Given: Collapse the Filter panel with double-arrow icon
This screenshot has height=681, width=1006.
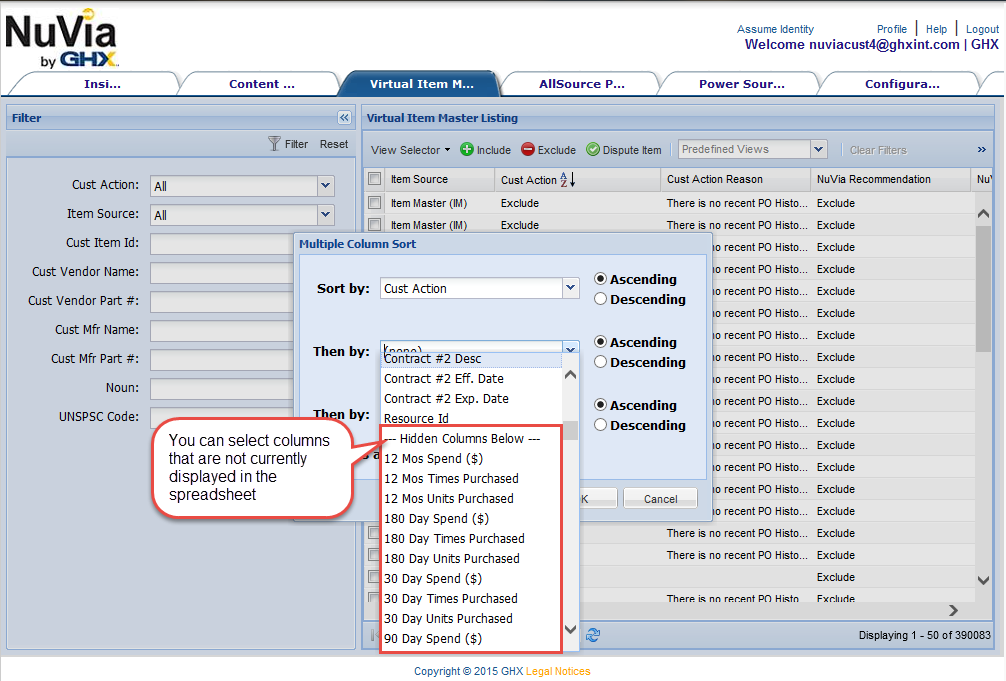Looking at the screenshot, I should [345, 117].
